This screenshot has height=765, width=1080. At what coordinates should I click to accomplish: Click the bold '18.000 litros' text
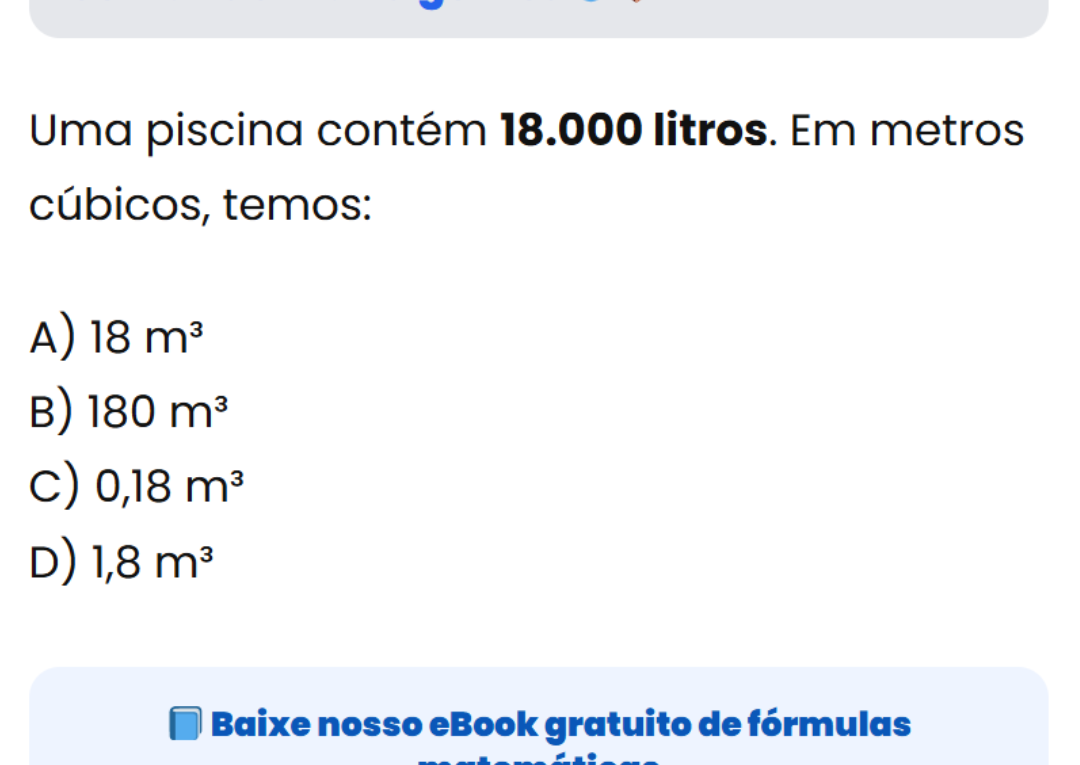point(634,132)
